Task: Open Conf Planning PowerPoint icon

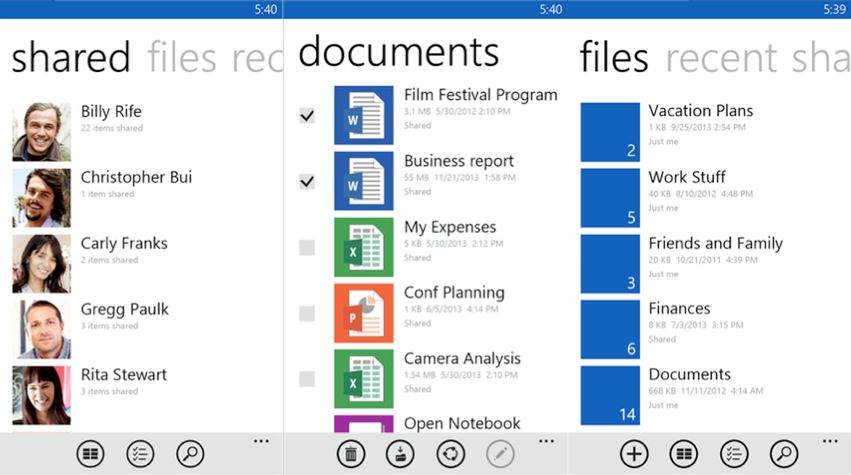Action: 364,313
